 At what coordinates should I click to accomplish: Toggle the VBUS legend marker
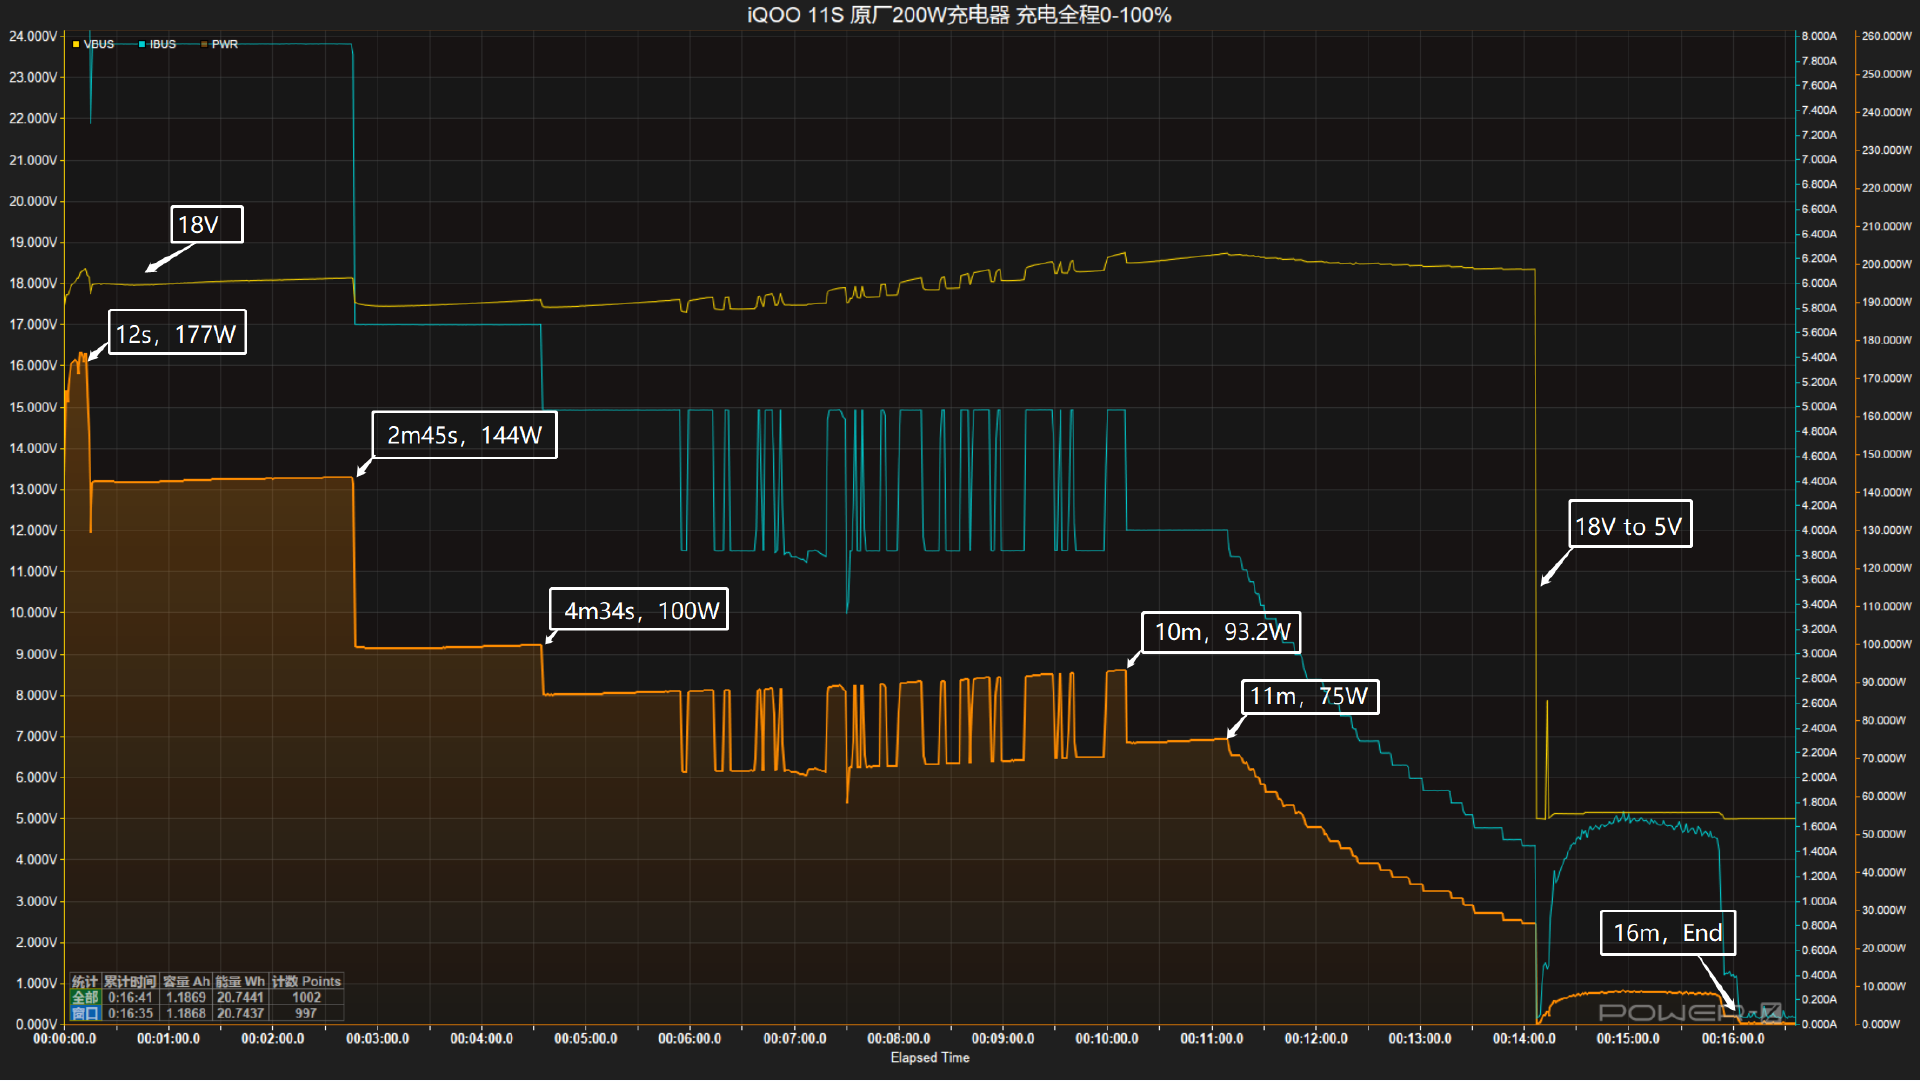click(x=98, y=44)
